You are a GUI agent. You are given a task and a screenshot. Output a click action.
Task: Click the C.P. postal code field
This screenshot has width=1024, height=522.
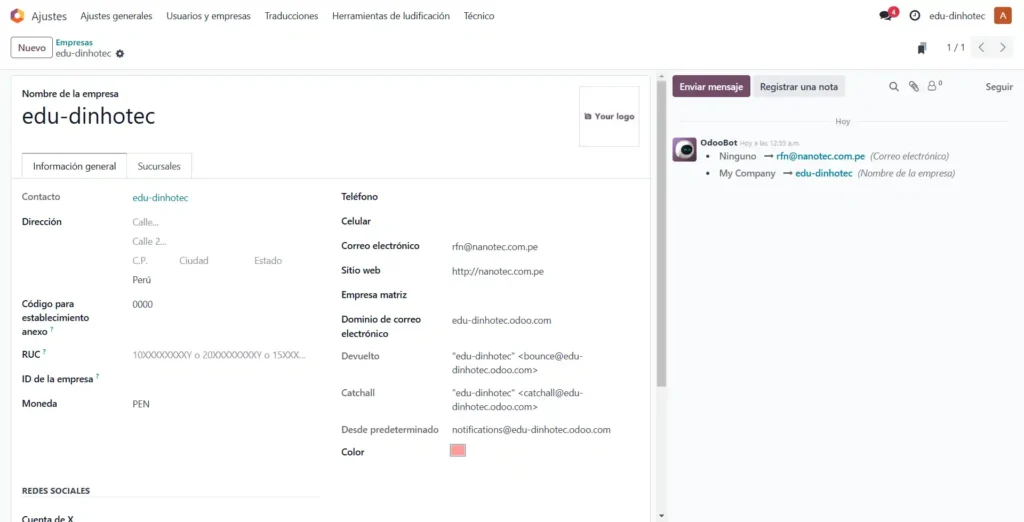(153, 261)
